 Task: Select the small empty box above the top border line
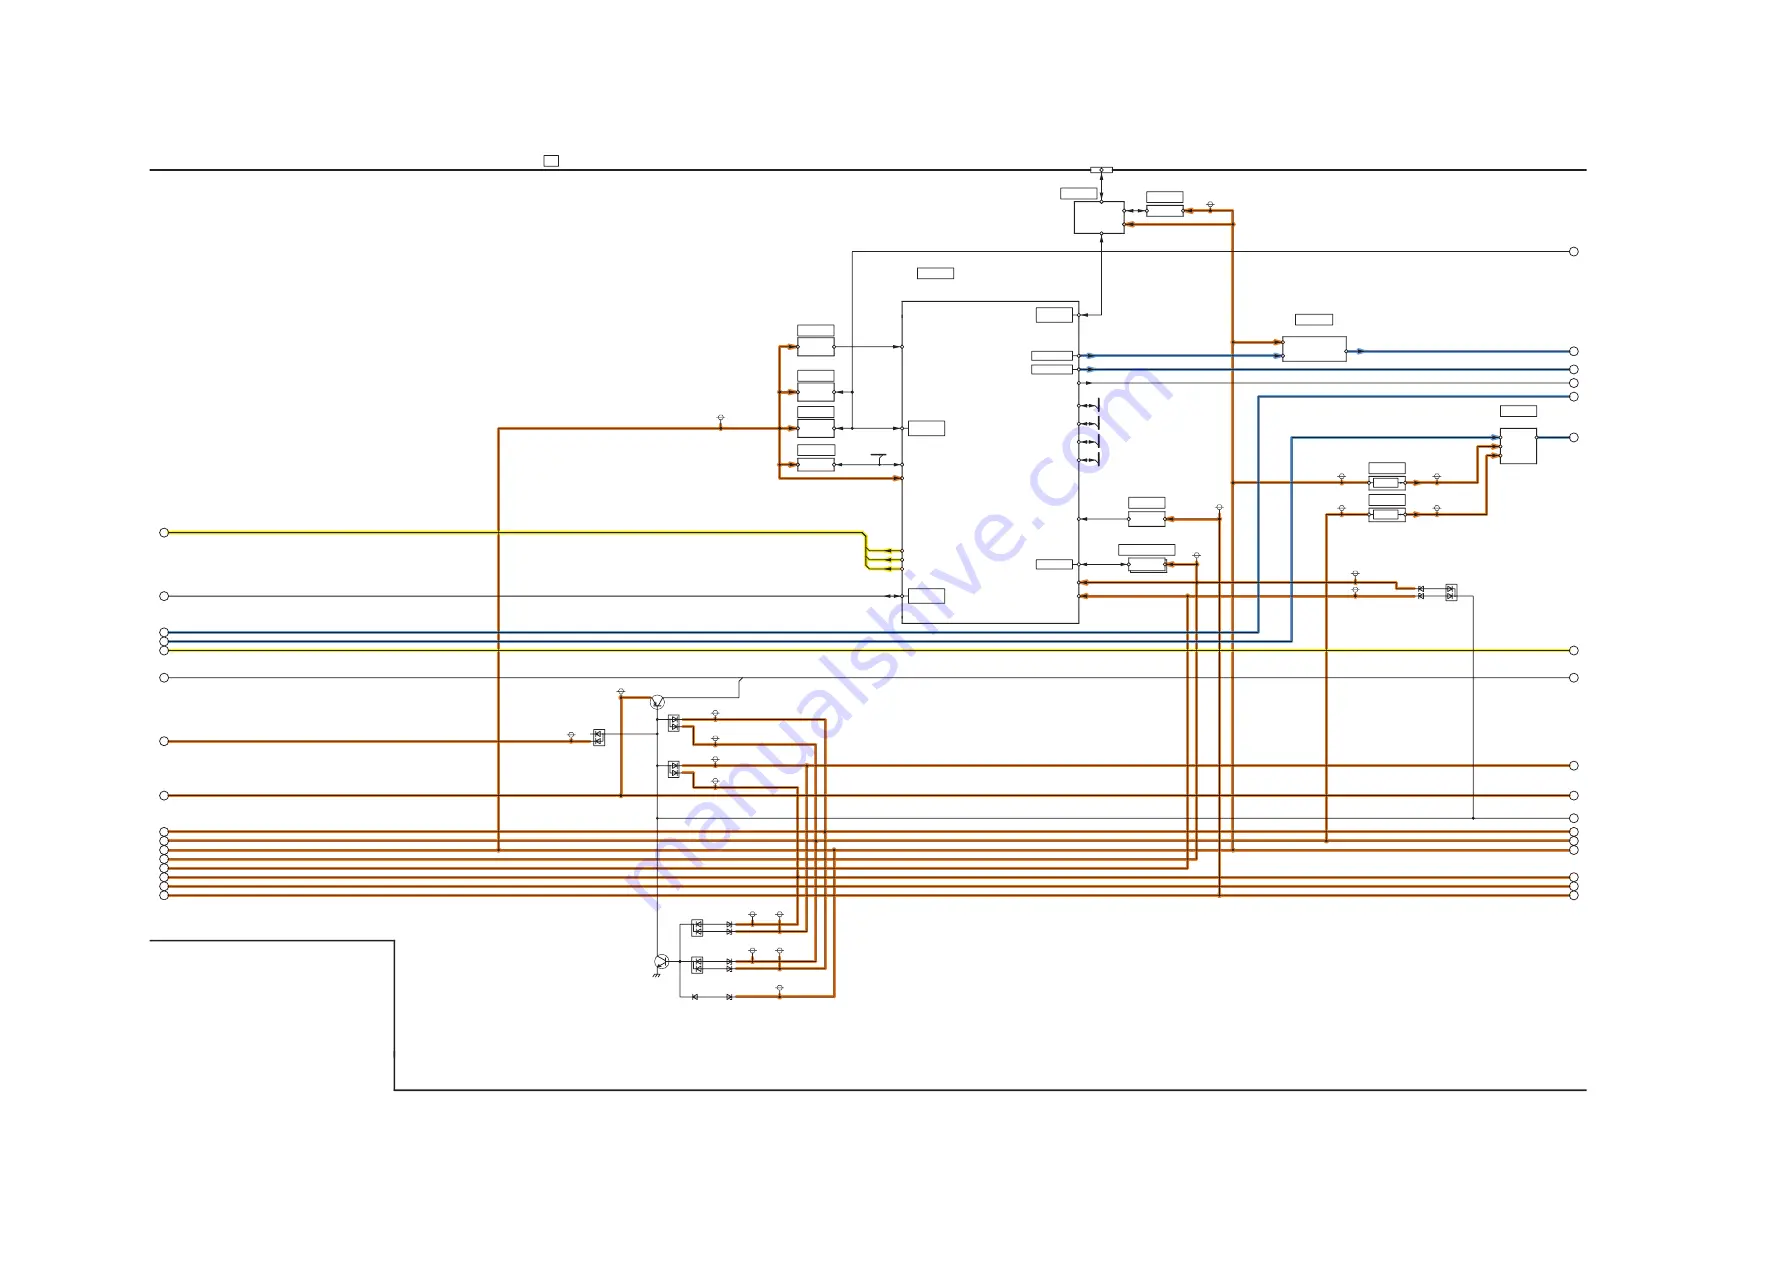pyautogui.click(x=551, y=160)
